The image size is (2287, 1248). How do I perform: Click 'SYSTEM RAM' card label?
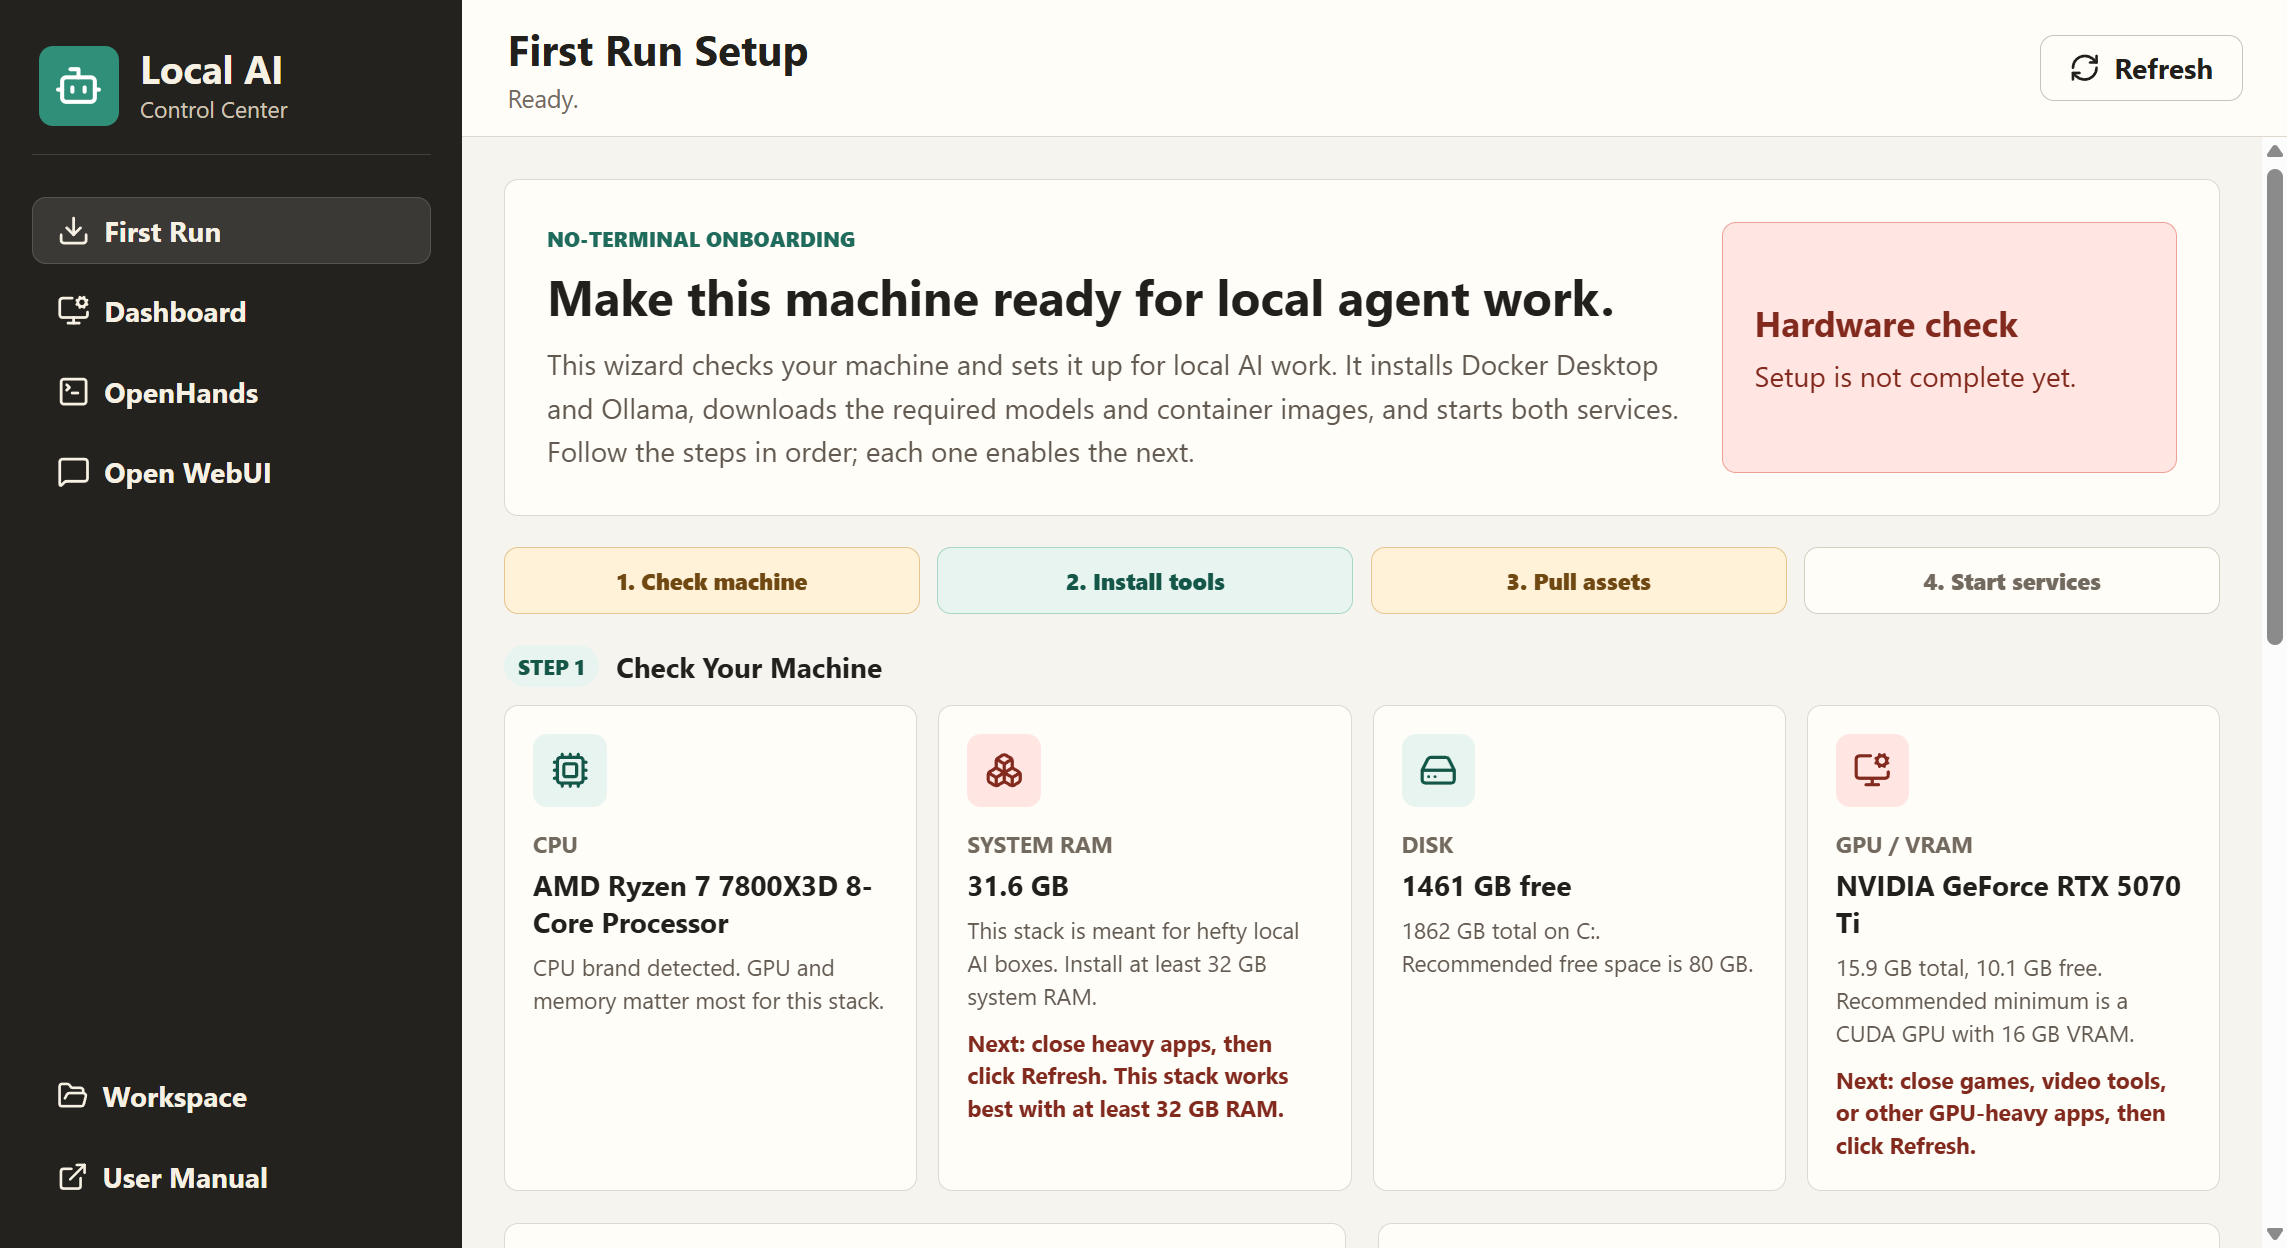(1039, 845)
